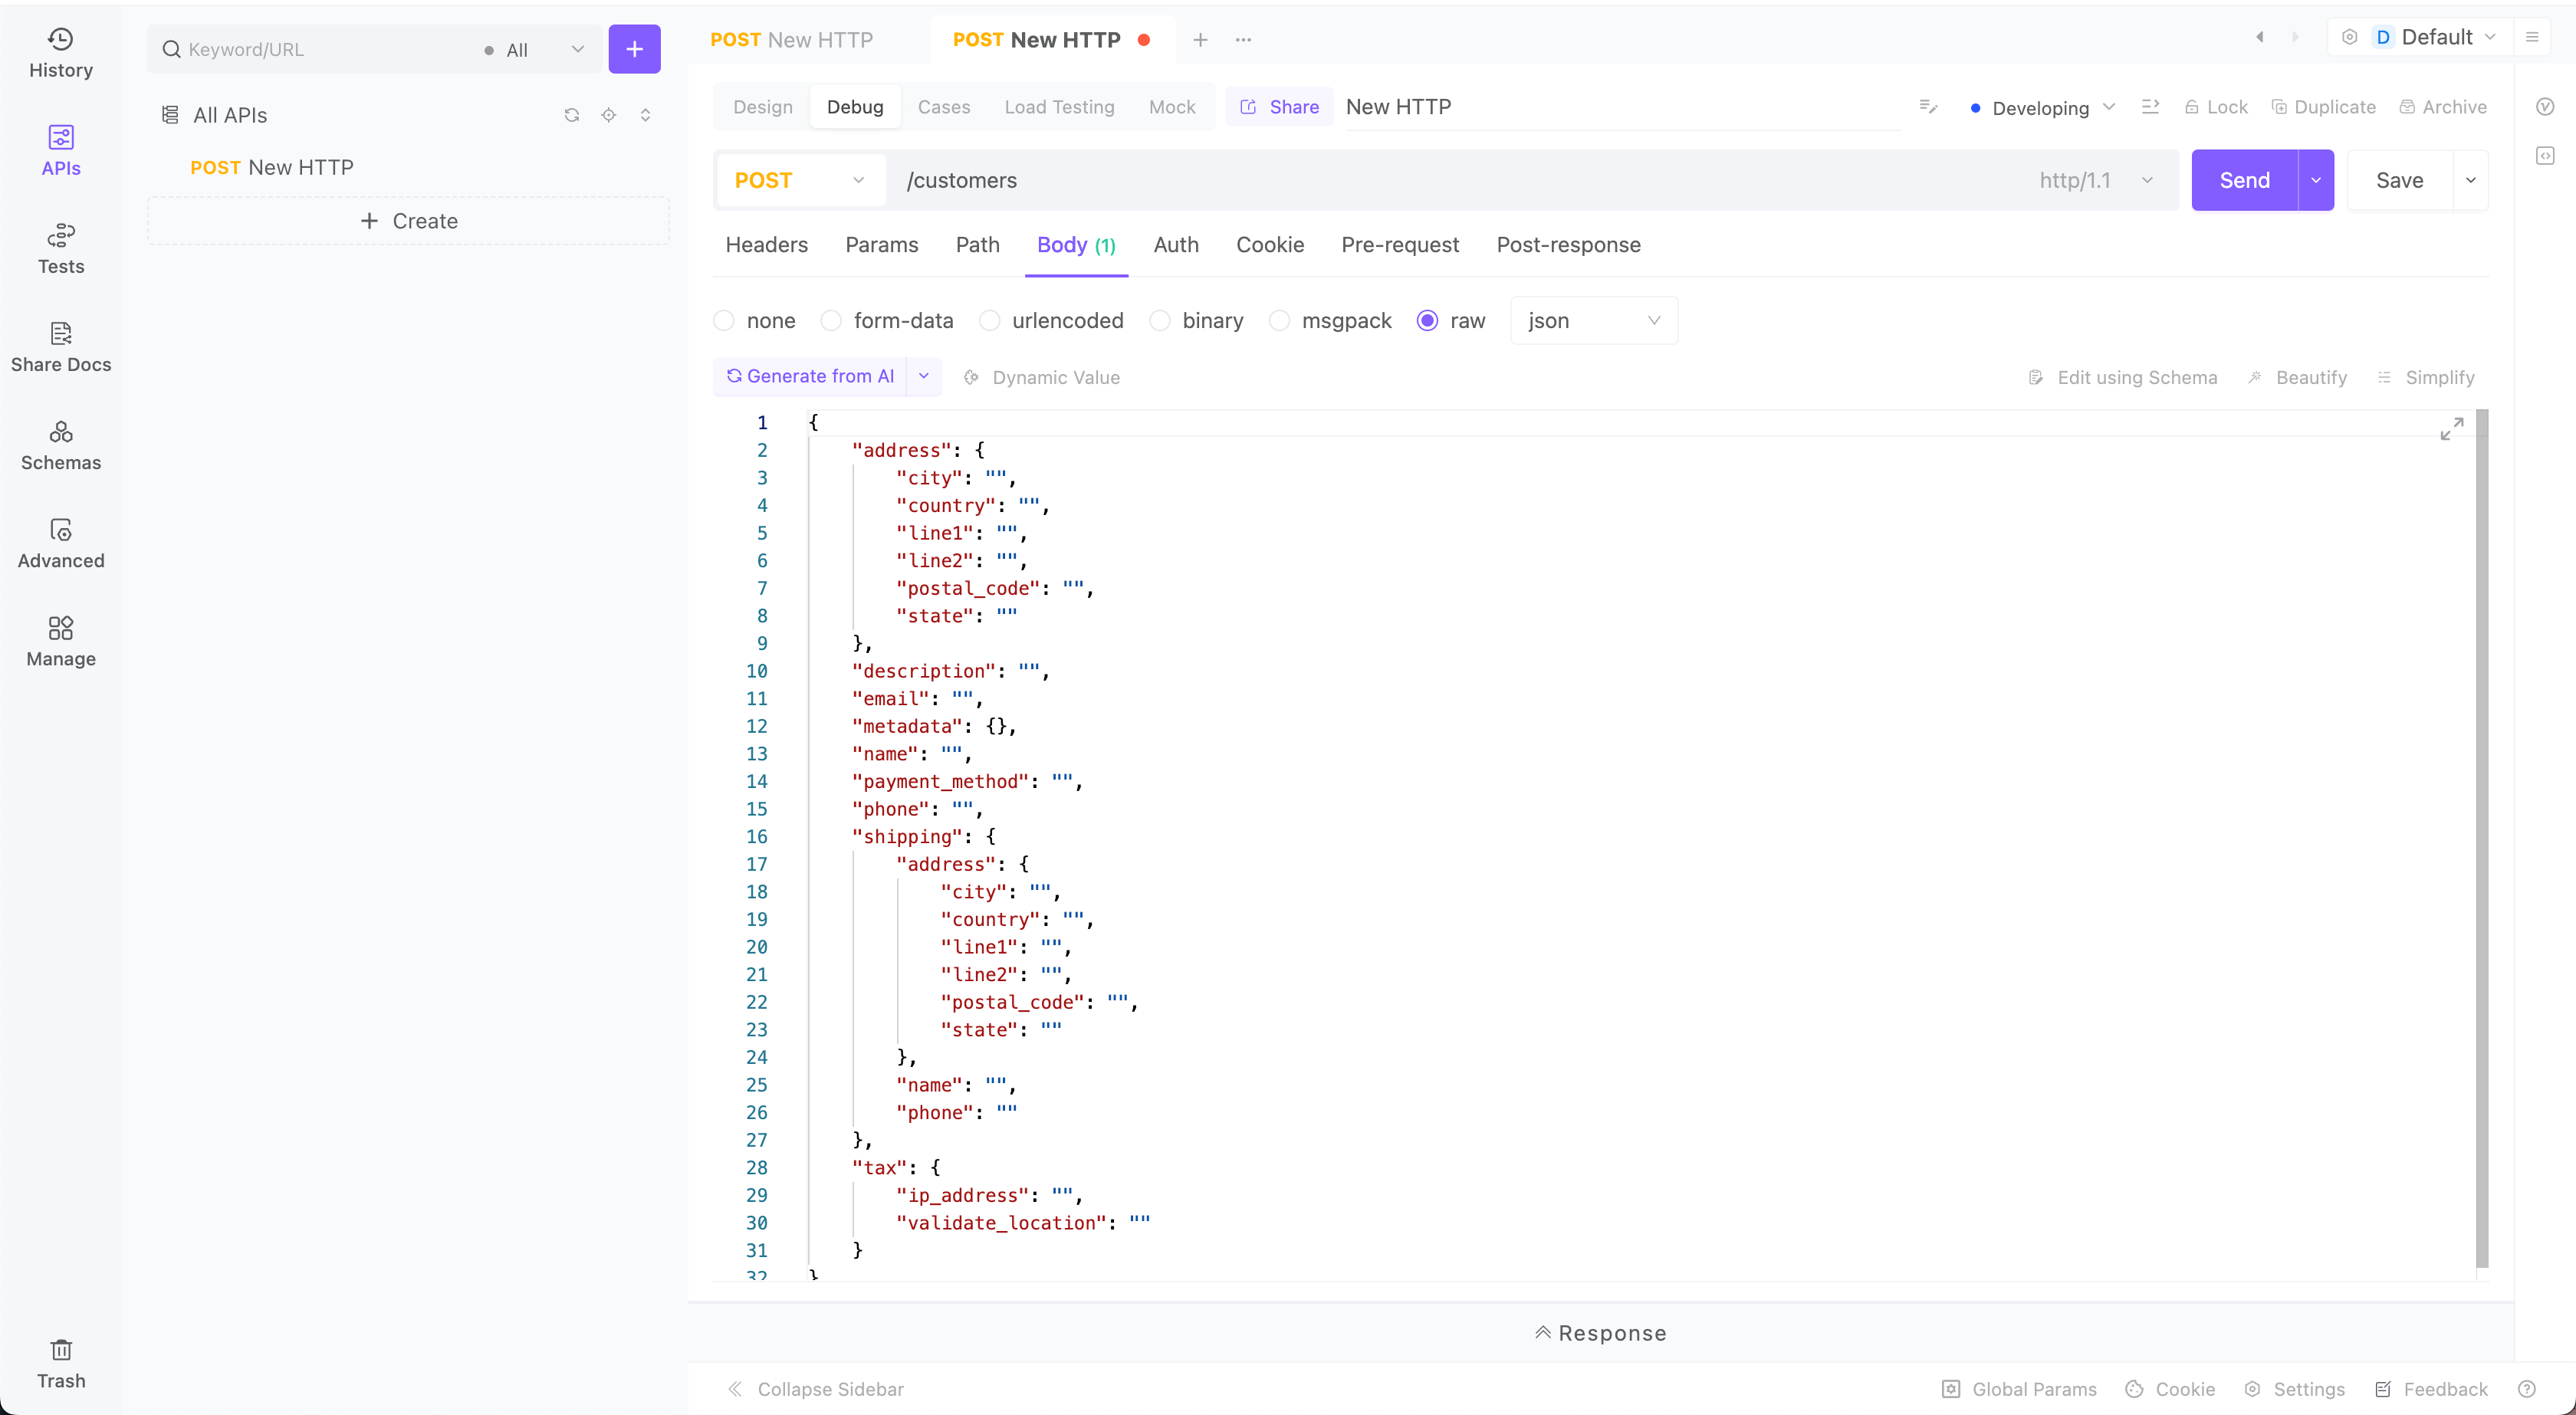Click the Simplify button
2576x1415 pixels.
2426,377
